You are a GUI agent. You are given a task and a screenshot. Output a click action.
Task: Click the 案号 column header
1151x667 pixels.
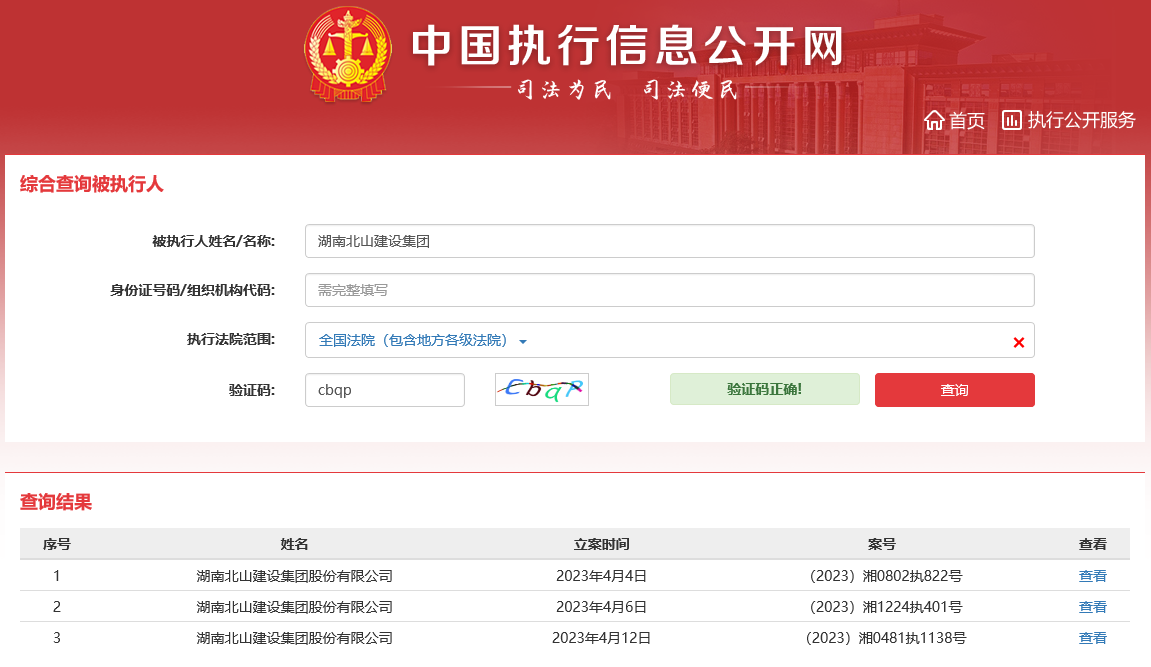coord(882,544)
